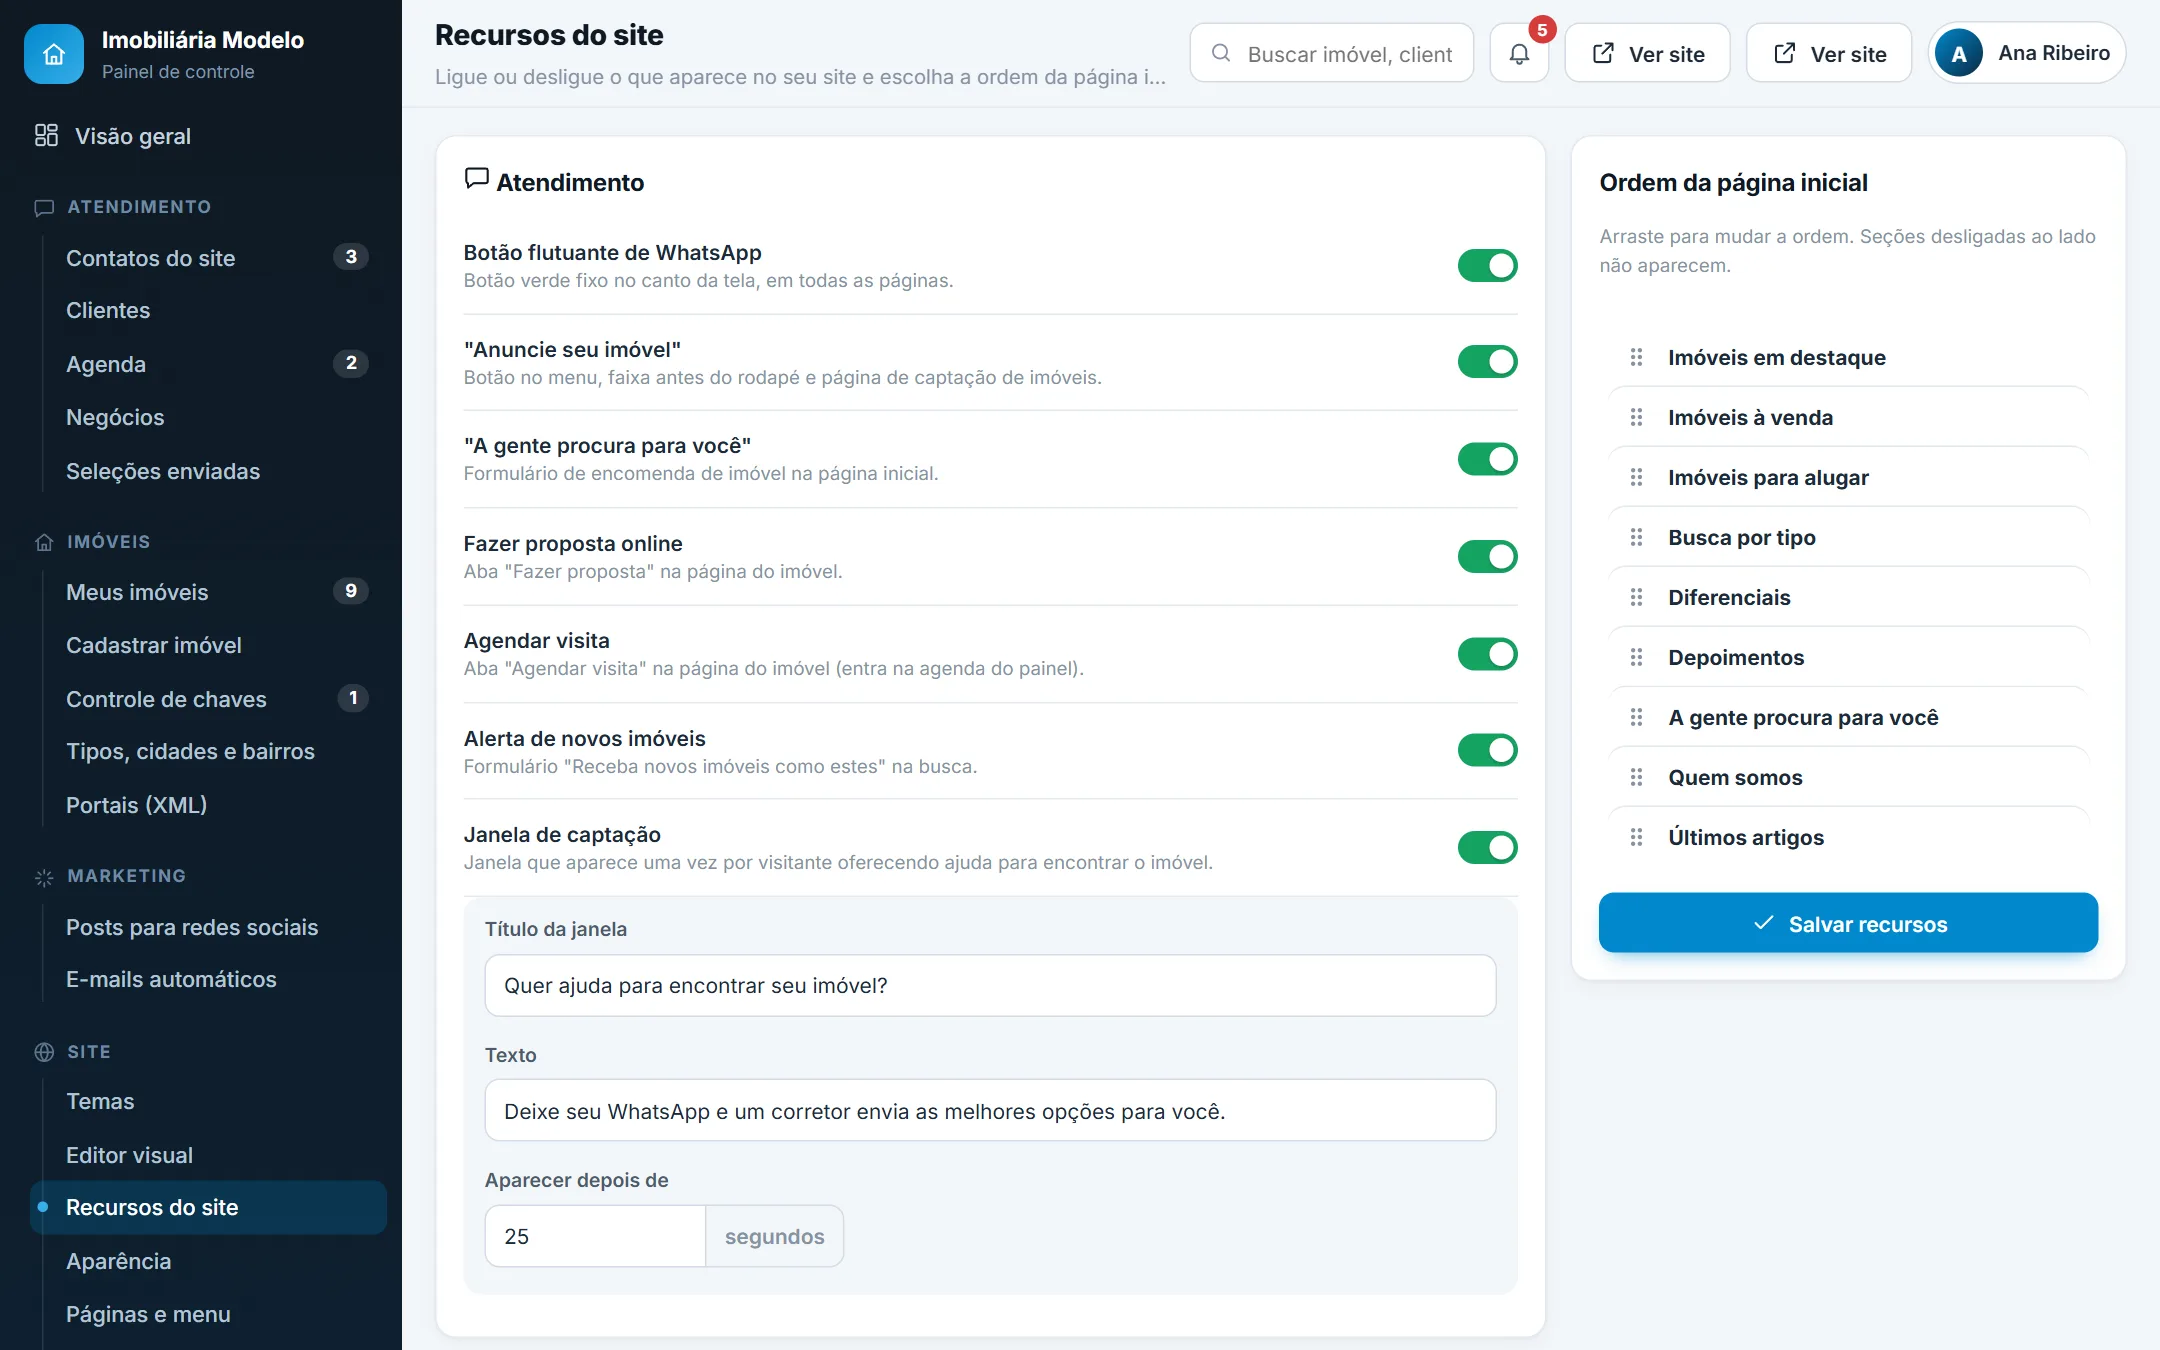
Task: Grab drag handle for Imóveis à venda
Action: [1636, 417]
